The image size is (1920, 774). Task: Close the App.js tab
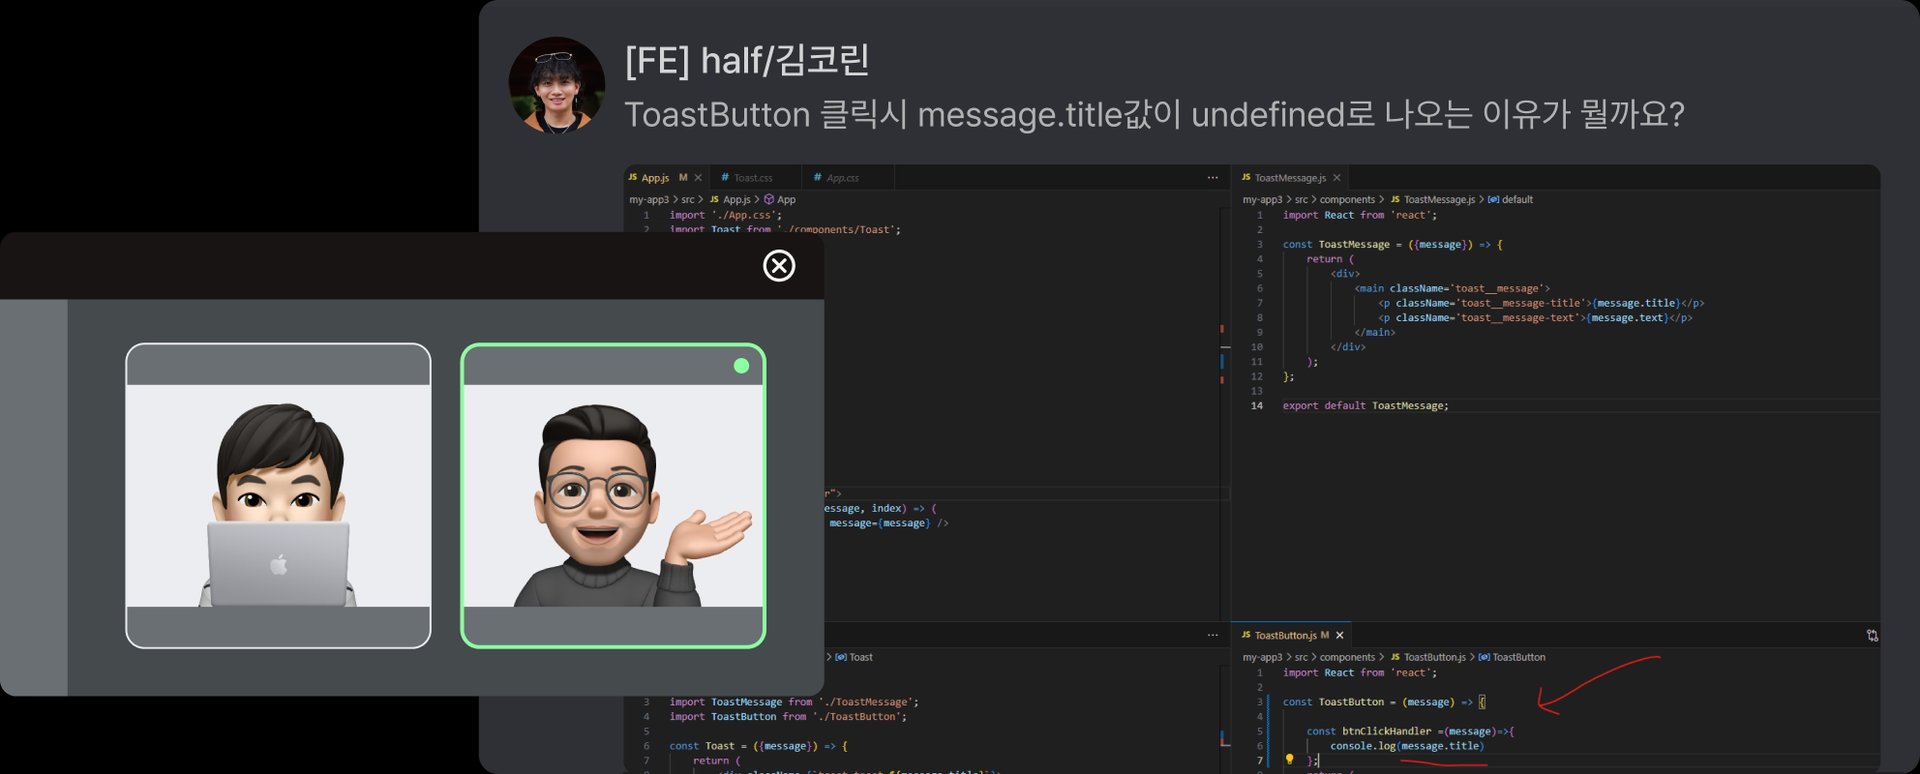pyautogui.click(x=698, y=178)
